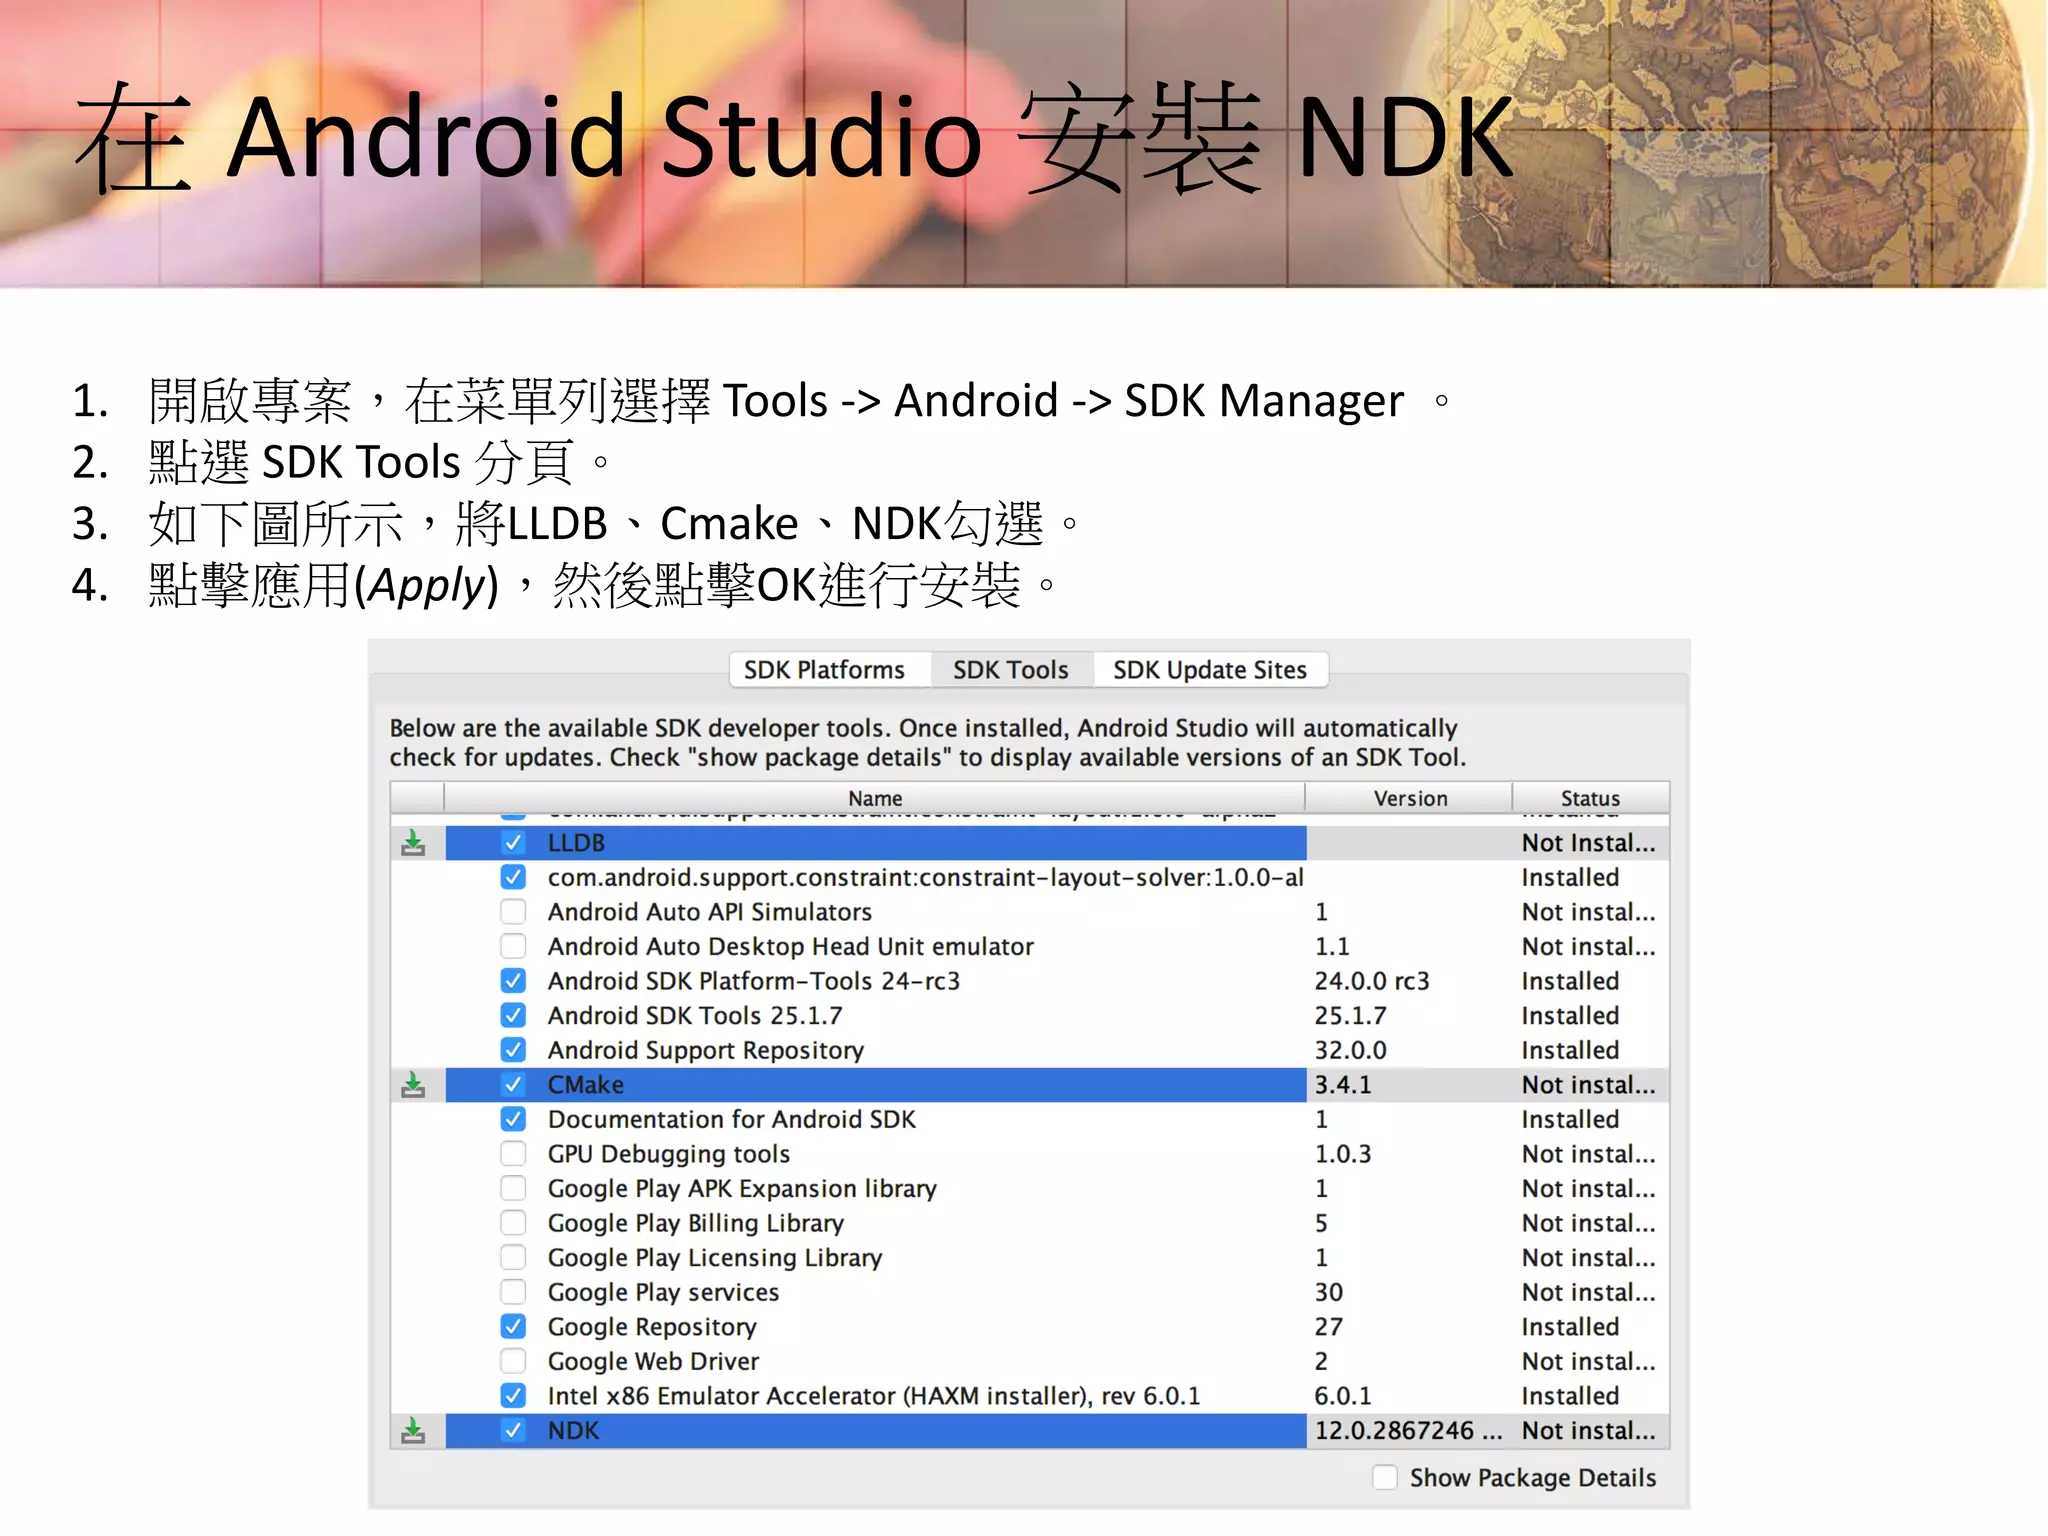Switch to the SDK Platforms tab

click(x=824, y=670)
